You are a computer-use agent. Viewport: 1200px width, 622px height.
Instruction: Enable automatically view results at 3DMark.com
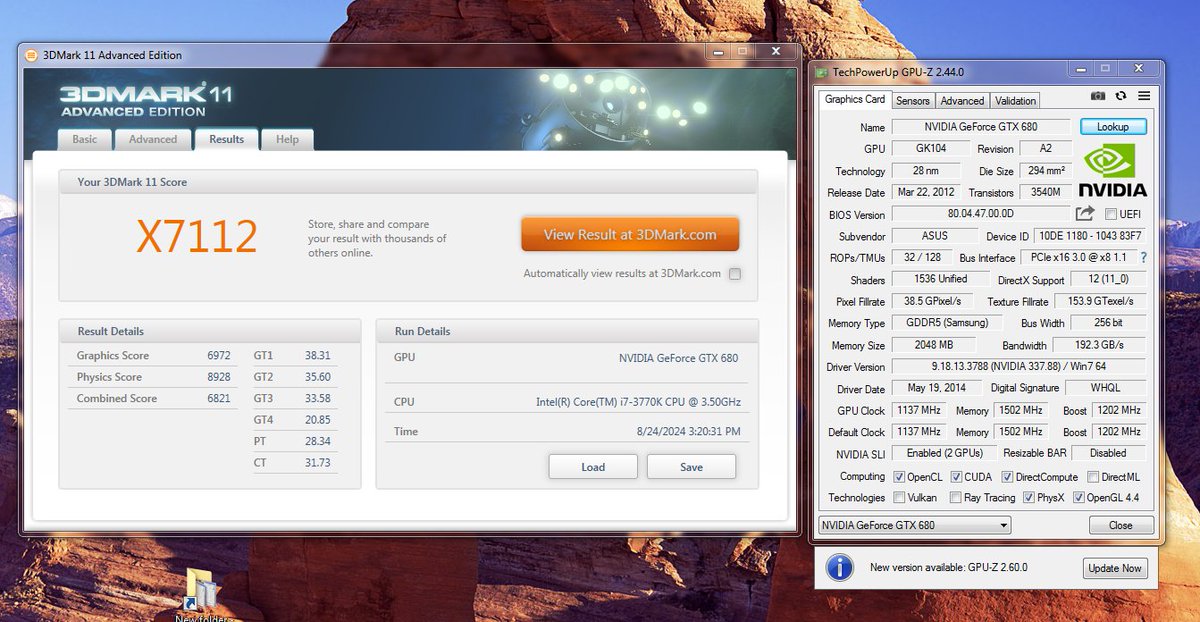click(x=735, y=274)
